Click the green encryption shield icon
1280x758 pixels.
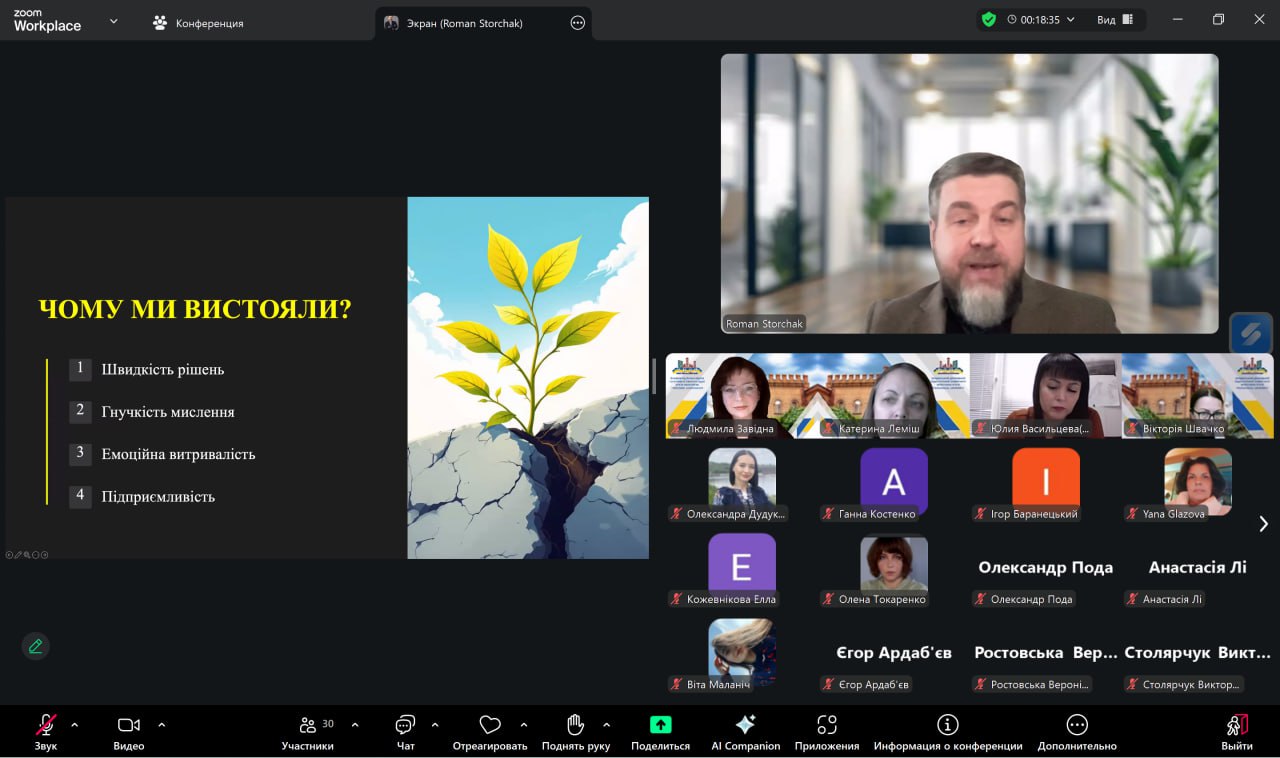pyautogui.click(x=989, y=20)
